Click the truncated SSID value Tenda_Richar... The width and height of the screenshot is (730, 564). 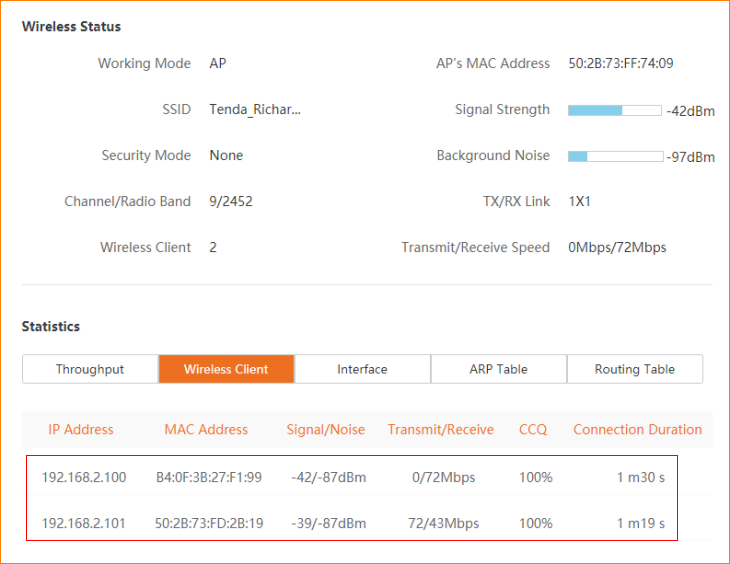click(255, 109)
